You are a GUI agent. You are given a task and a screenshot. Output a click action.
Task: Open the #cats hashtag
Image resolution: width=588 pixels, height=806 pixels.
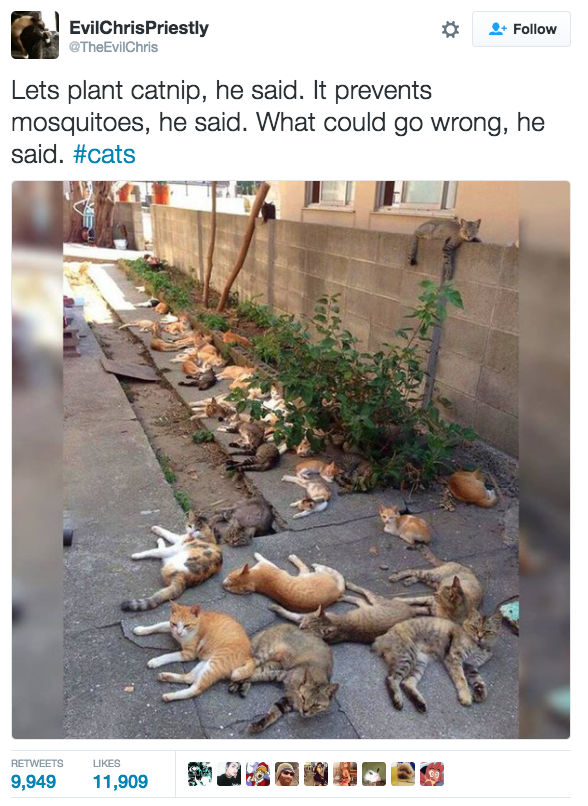point(104,154)
